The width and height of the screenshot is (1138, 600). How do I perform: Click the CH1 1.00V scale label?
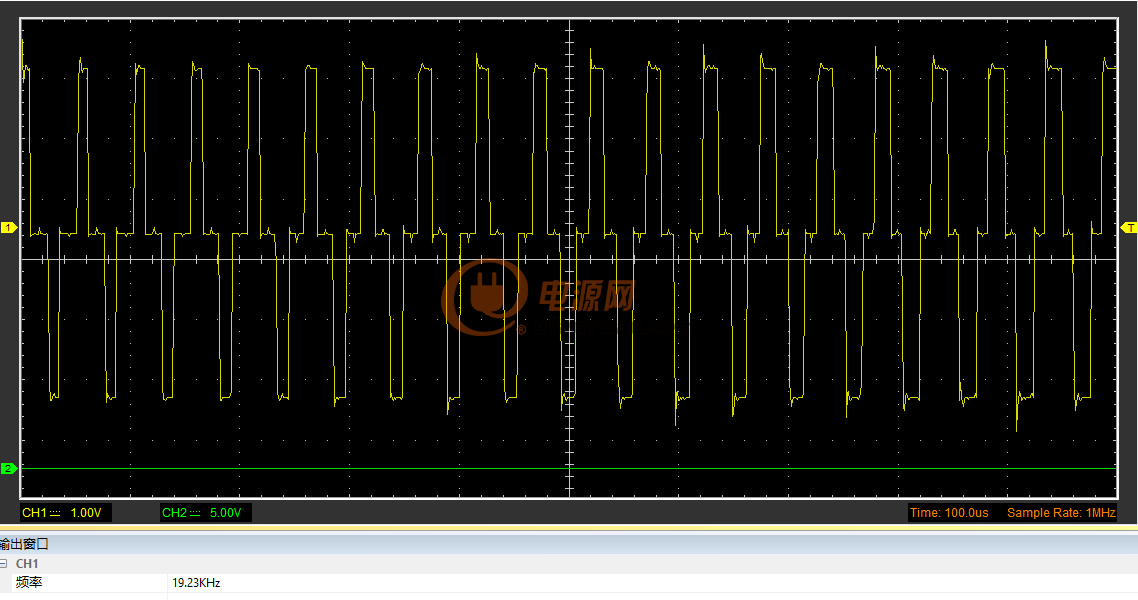[x=65, y=513]
